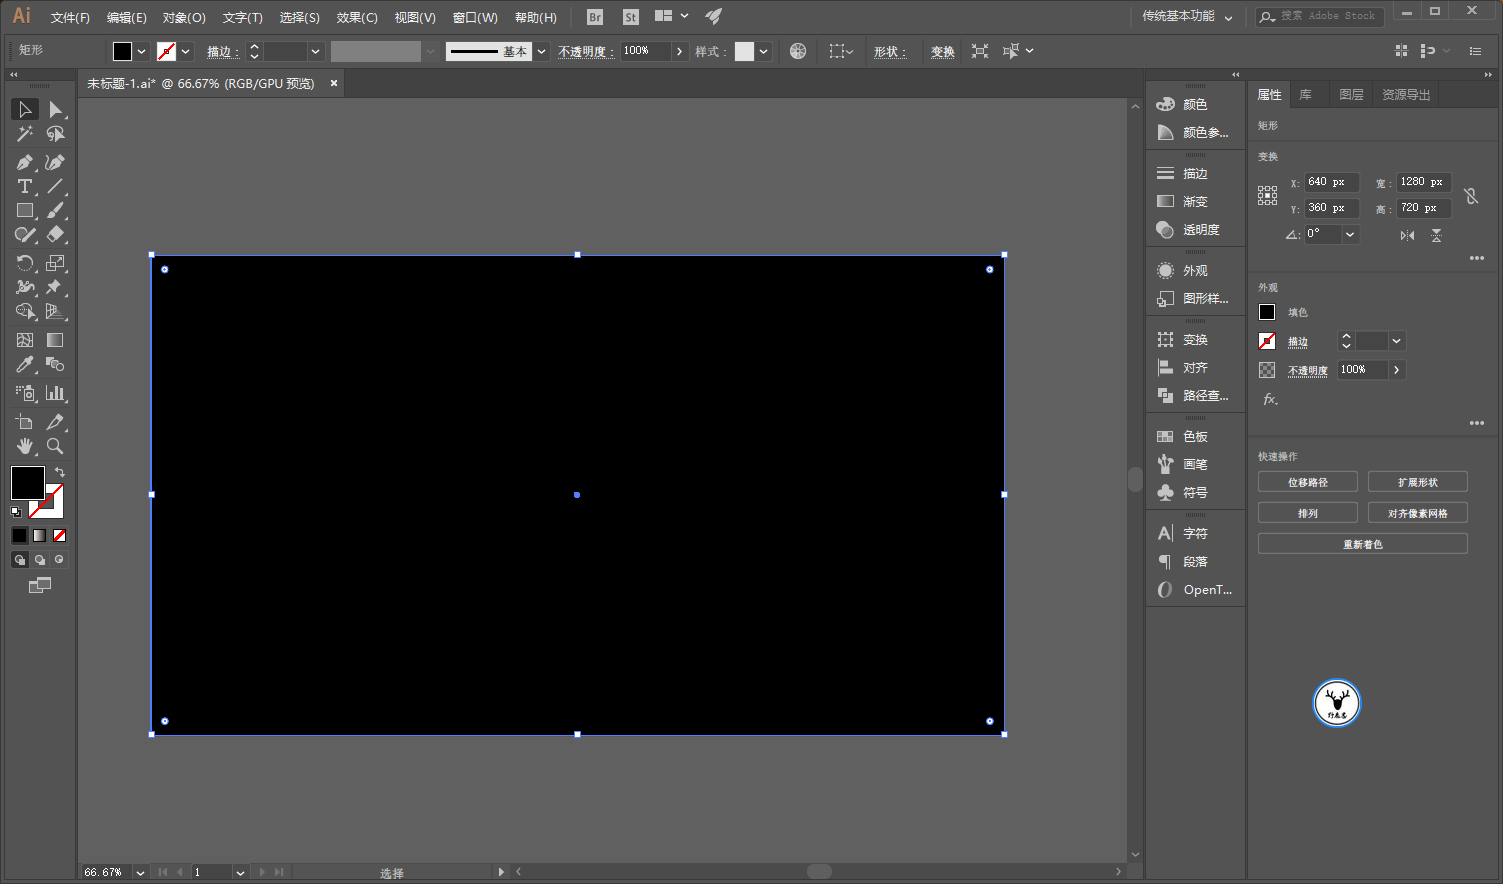Click the 排列 button
1503x884 pixels.
[x=1308, y=513]
